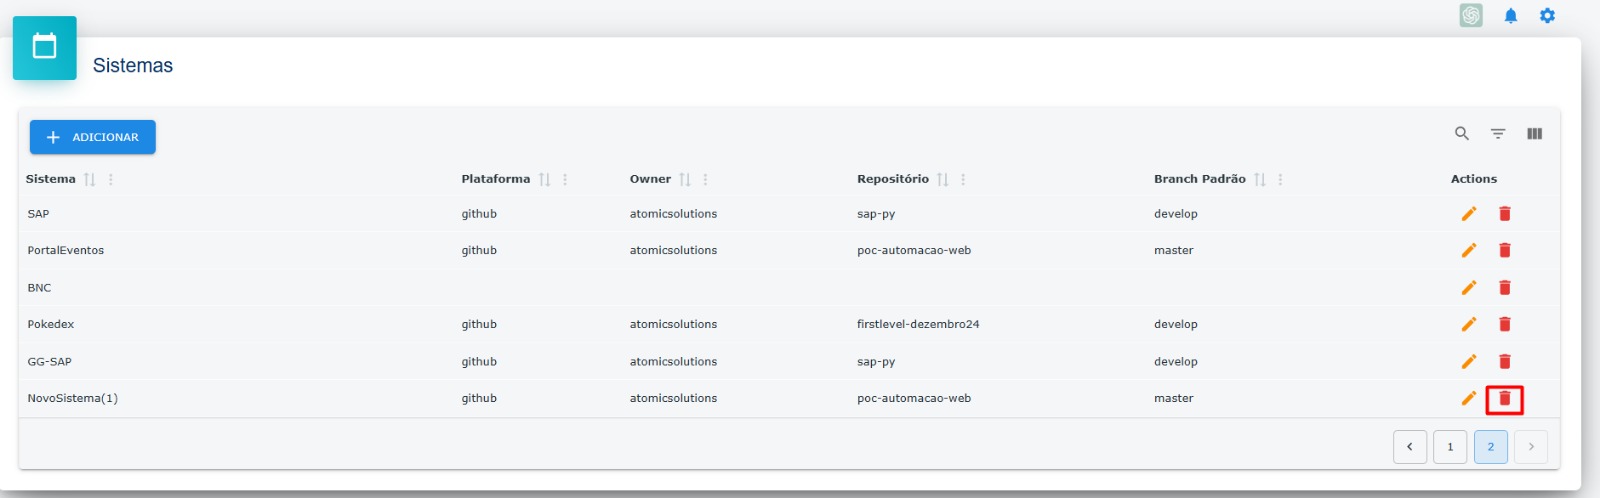
Task: Click atomicsolutions owner in Pokedex row
Action: (673, 324)
